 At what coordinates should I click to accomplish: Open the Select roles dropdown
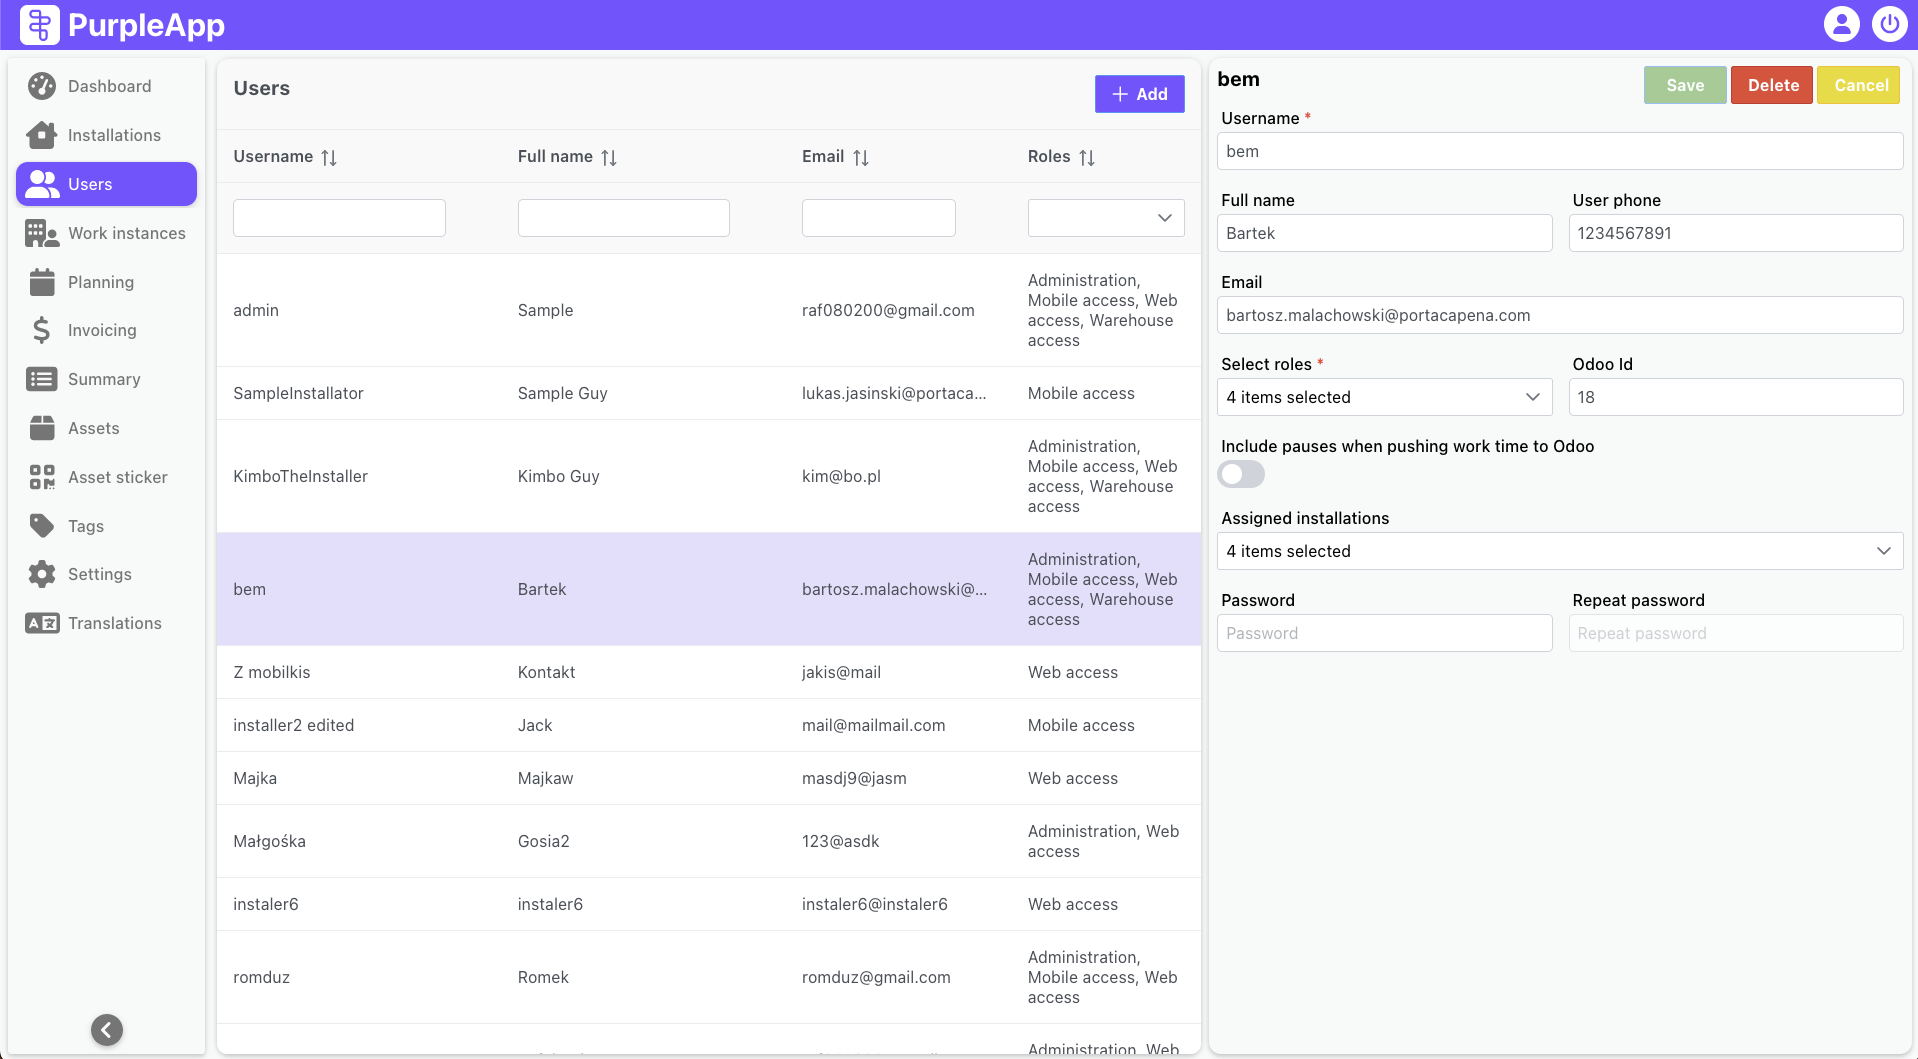tap(1384, 397)
